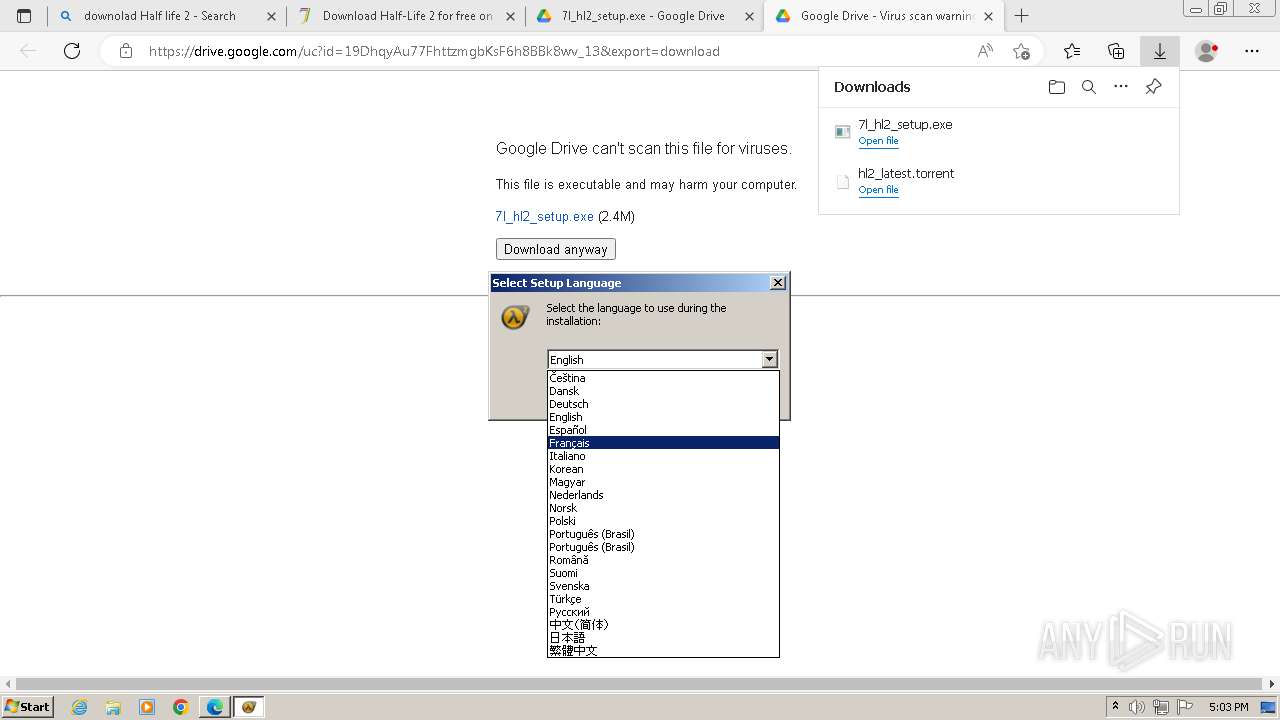Open Internet Explorer from taskbar

tap(80, 707)
